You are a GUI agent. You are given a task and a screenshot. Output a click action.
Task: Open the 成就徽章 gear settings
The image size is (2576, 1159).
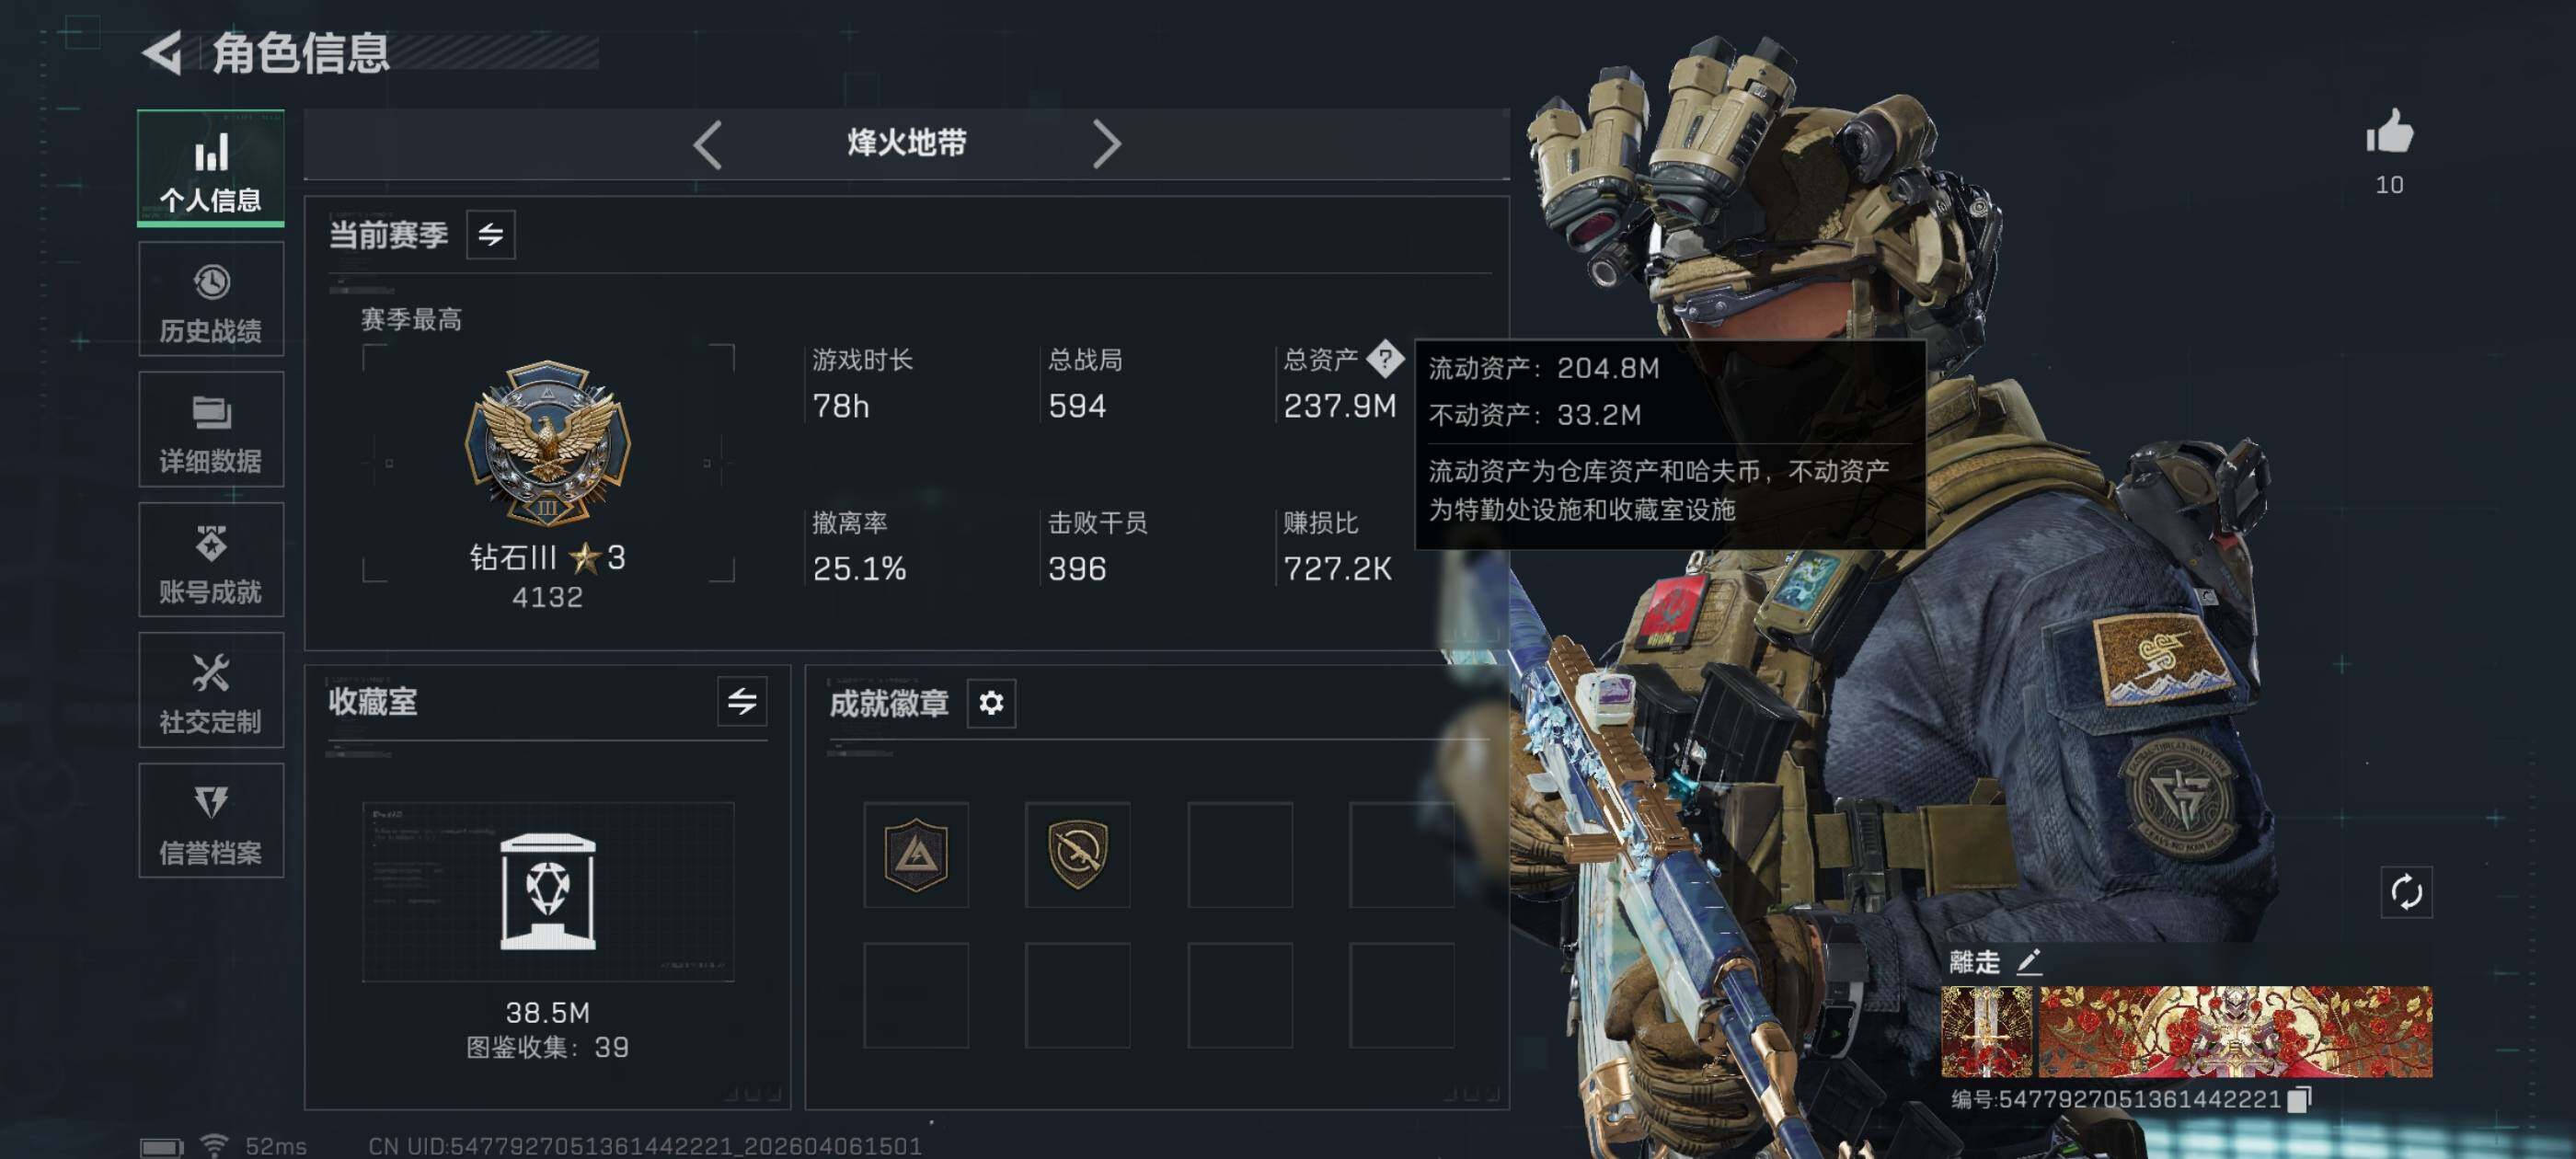pyautogui.click(x=991, y=703)
